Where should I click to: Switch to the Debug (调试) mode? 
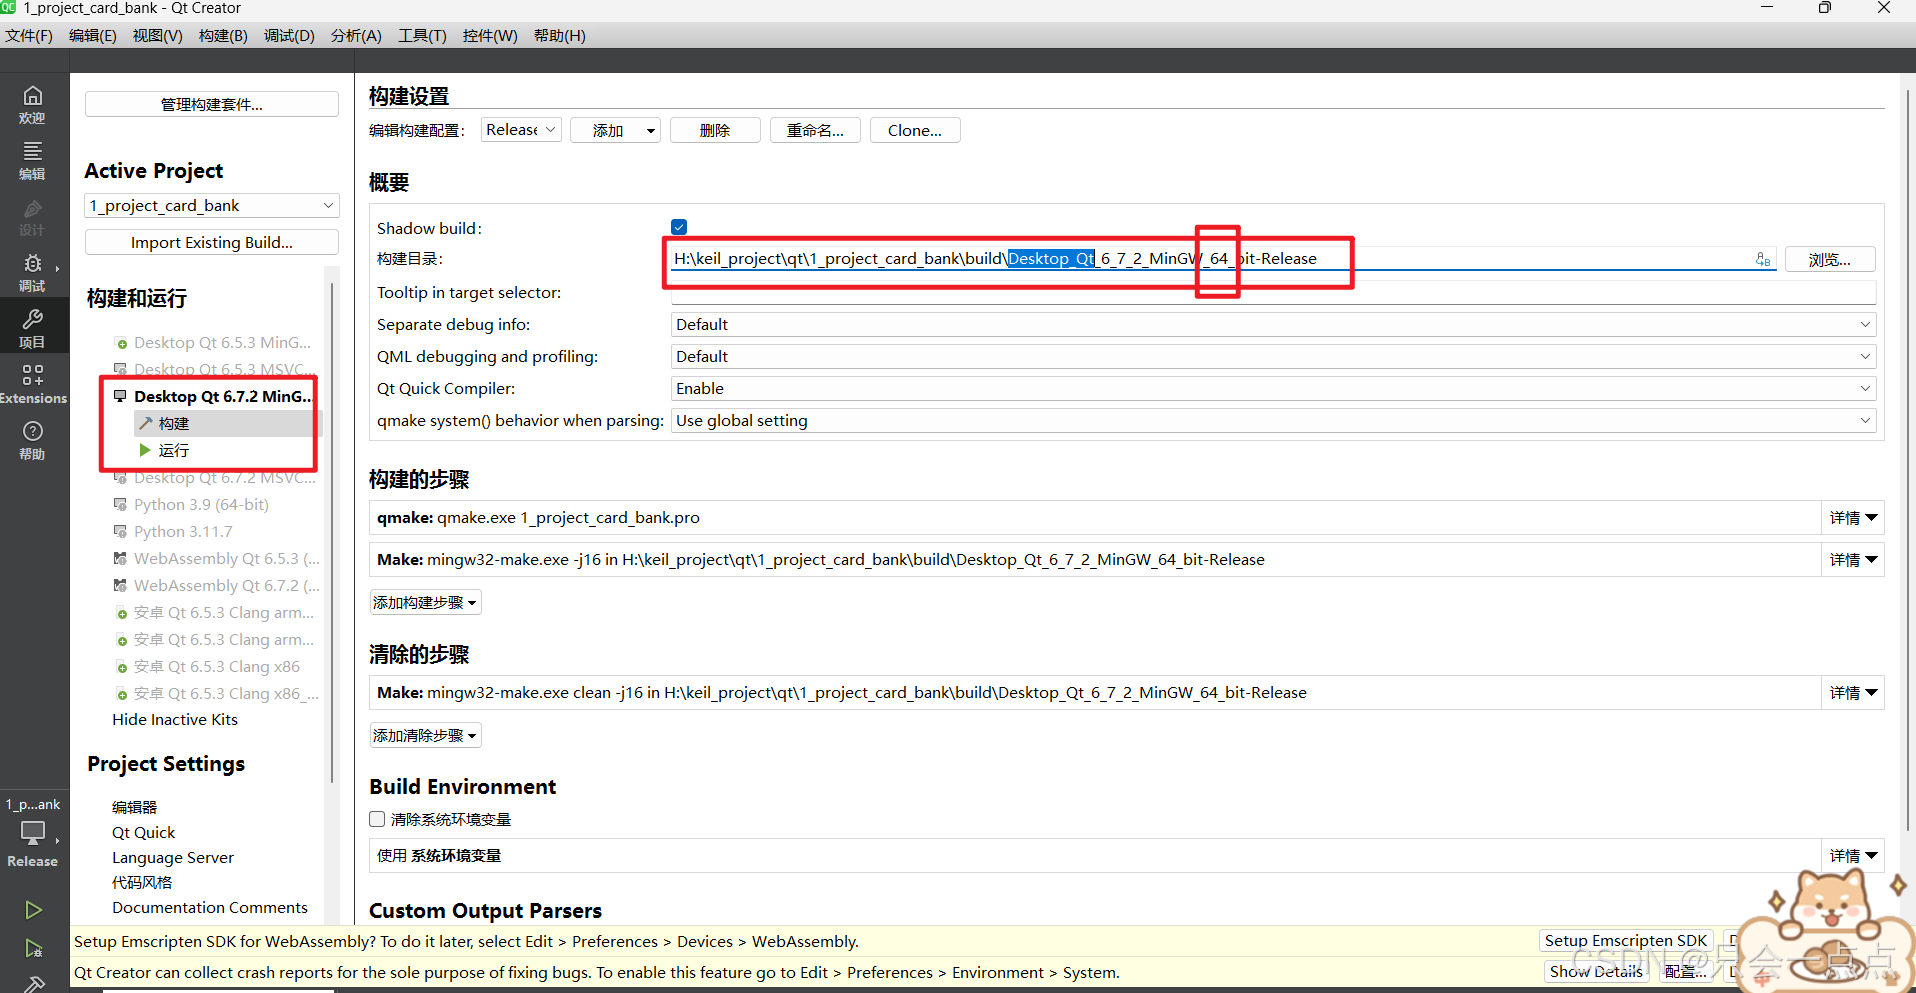[x=33, y=272]
